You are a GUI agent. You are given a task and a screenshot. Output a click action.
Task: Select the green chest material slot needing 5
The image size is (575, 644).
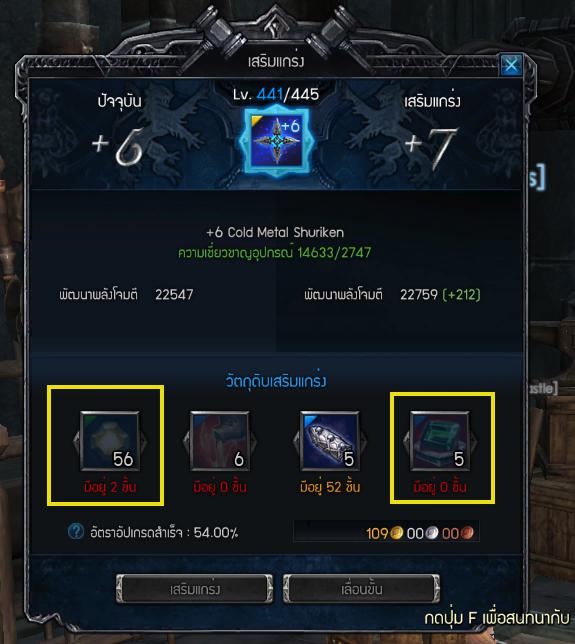coord(440,441)
